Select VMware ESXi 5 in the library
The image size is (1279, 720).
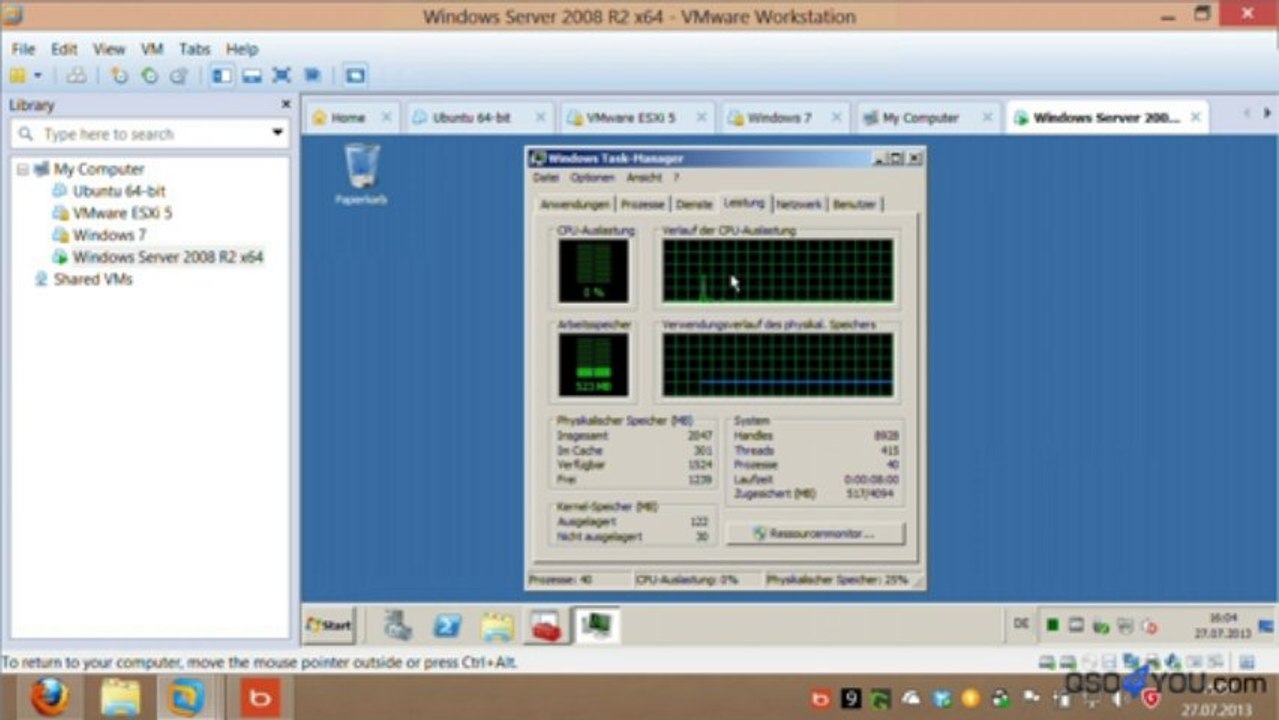(x=122, y=213)
